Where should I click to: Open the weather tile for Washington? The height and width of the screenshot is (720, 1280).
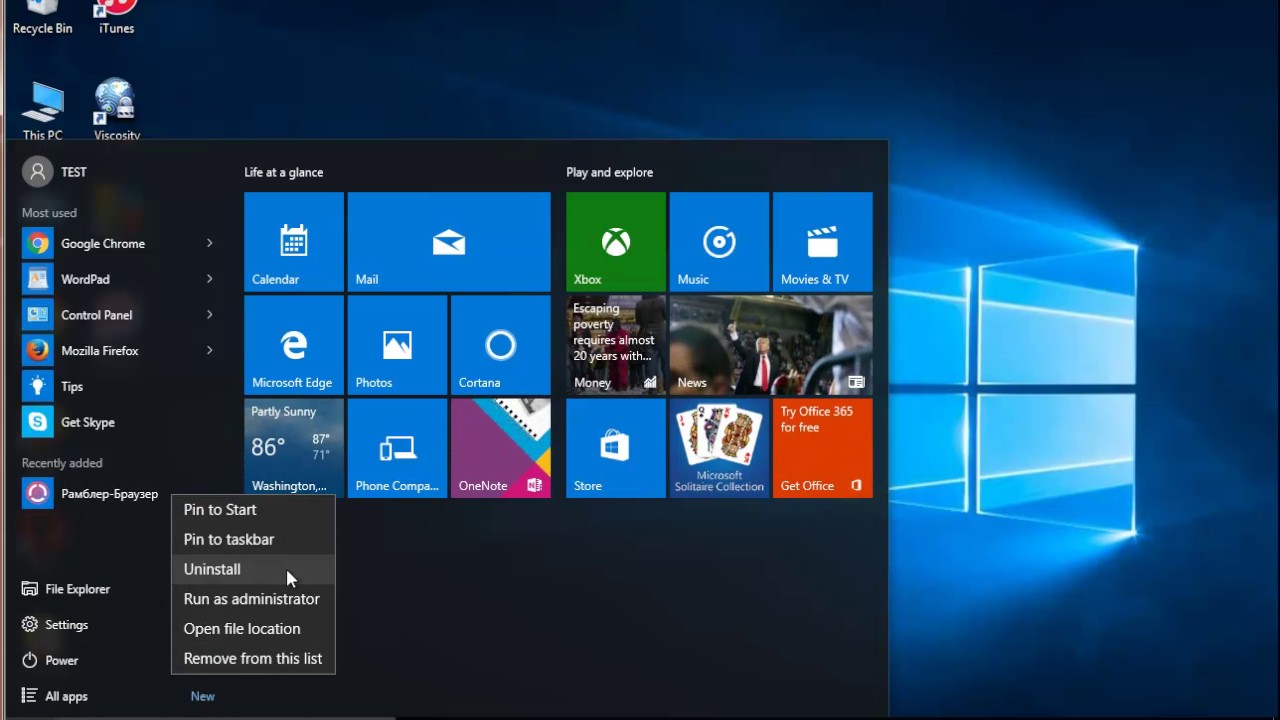coord(294,448)
